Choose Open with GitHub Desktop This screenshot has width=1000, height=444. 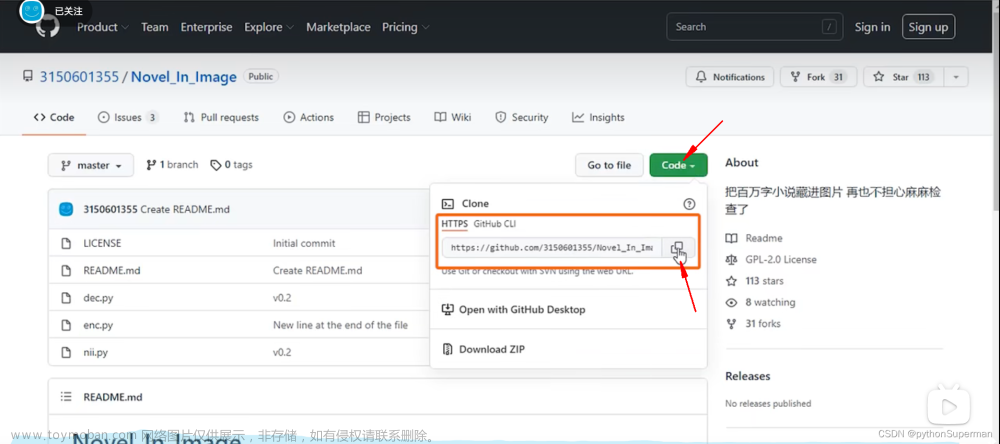(513, 309)
